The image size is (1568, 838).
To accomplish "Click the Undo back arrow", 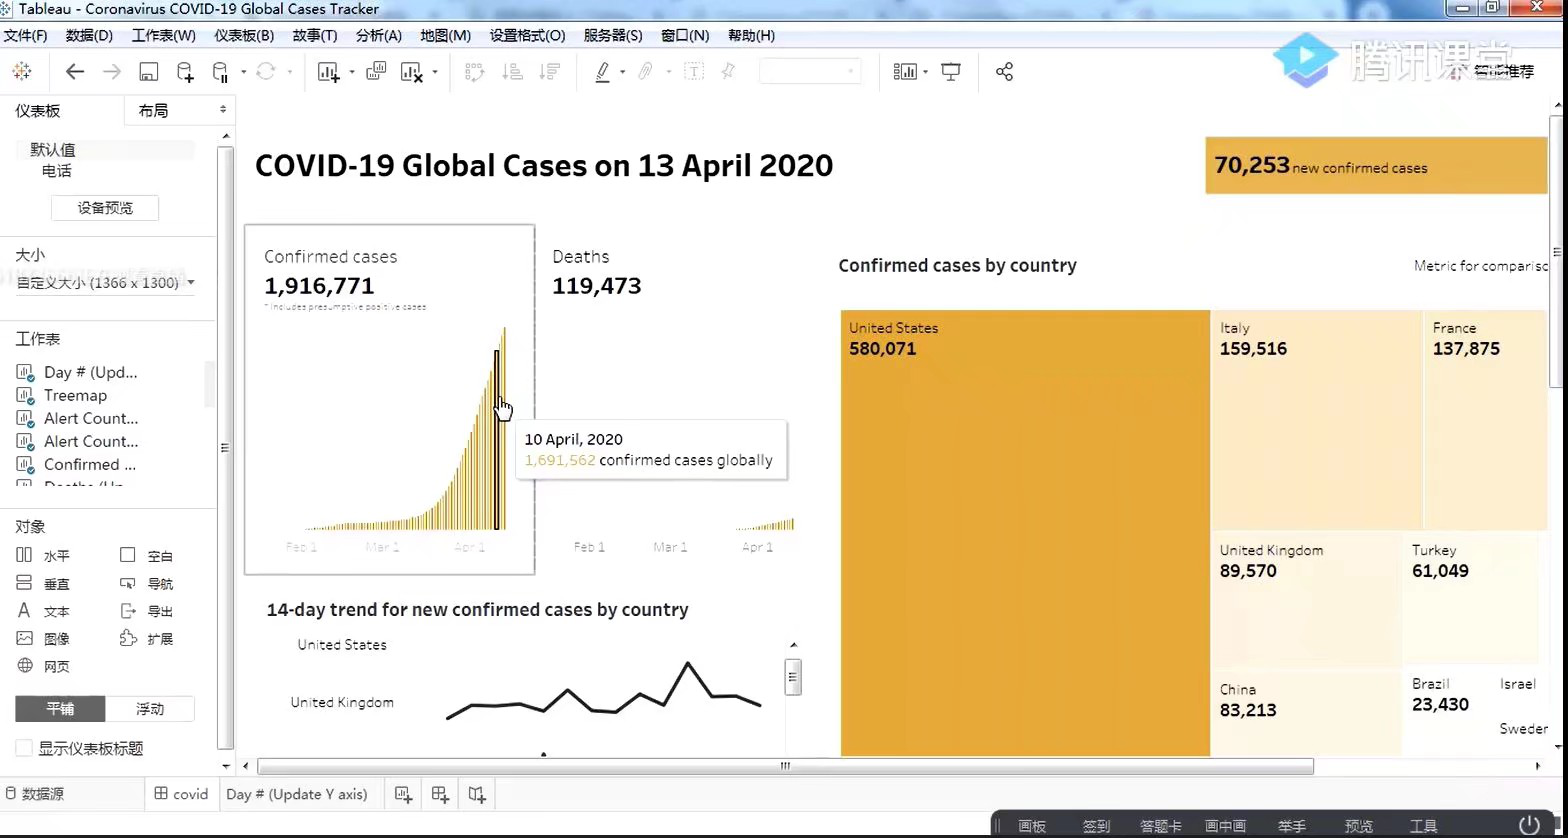I will [x=75, y=72].
